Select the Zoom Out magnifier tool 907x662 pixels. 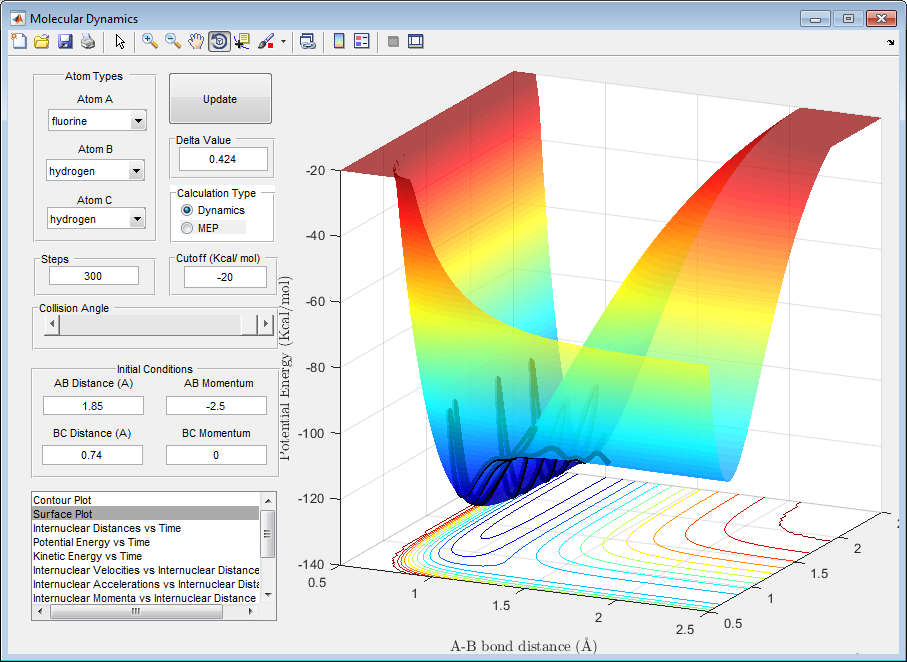(173, 41)
